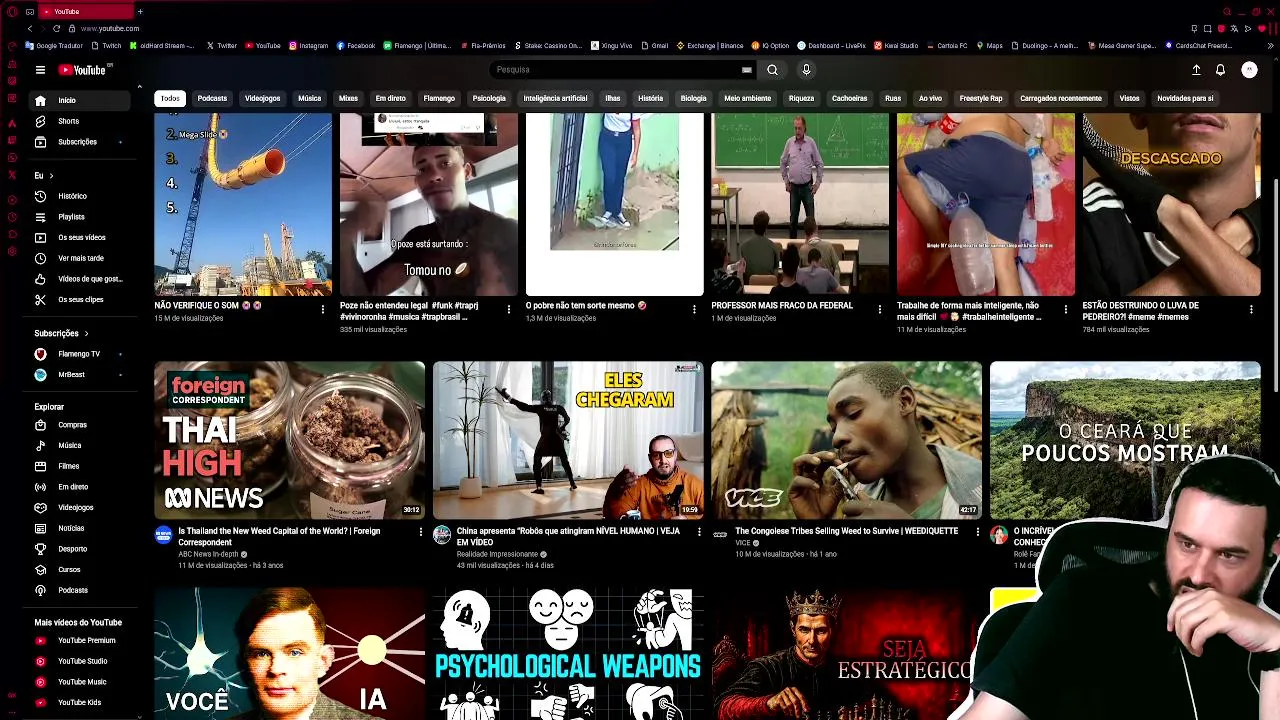1280x720 pixels.
Task: Open VICE channel from video title row
Action: (x=741, y=543)
